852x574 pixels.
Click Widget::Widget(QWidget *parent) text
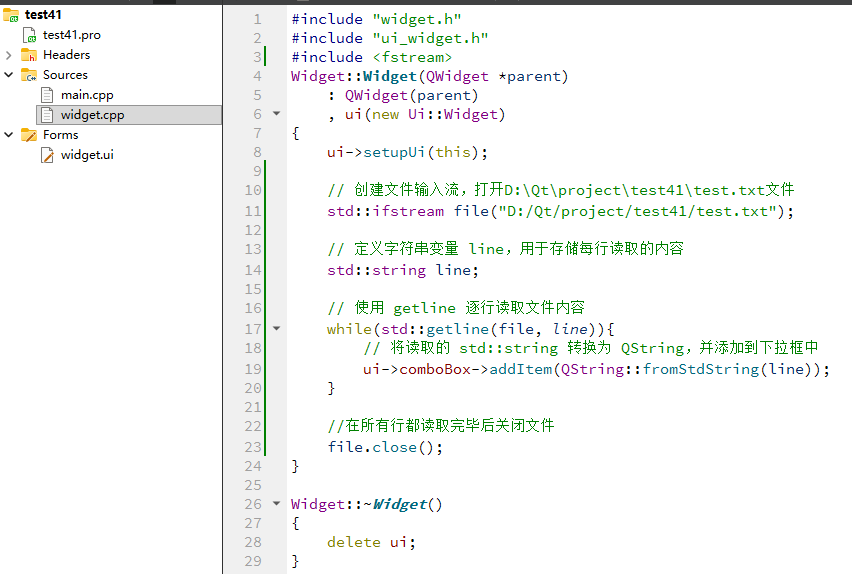(x=430, y=77)
